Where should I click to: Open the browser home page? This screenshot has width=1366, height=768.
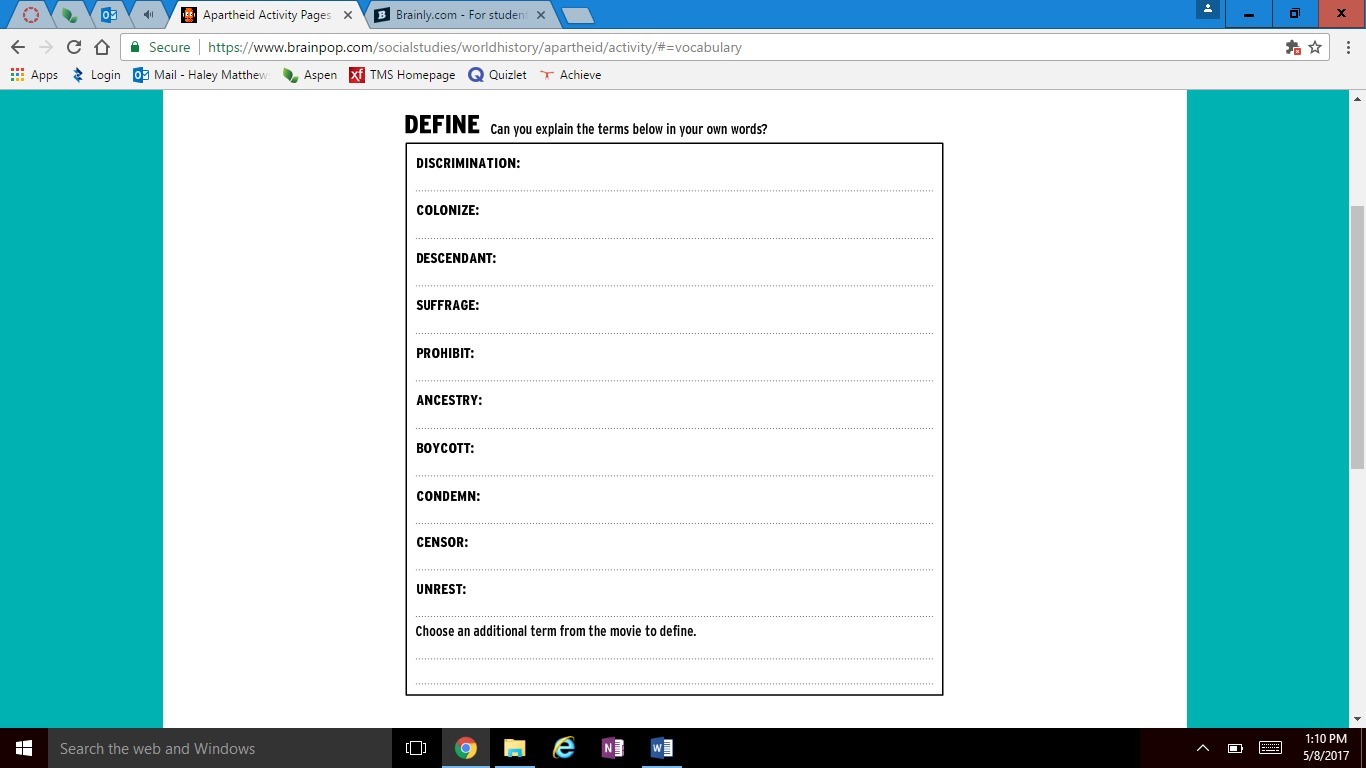coord(102,47)
